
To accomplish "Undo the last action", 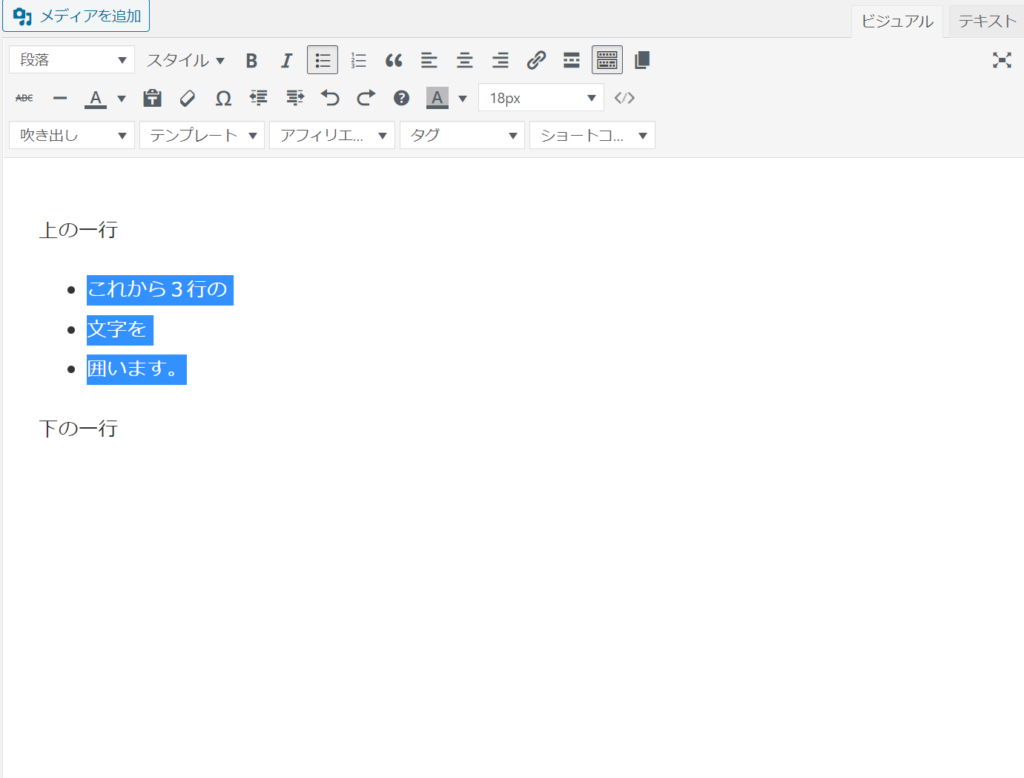I will pos(330,98).
